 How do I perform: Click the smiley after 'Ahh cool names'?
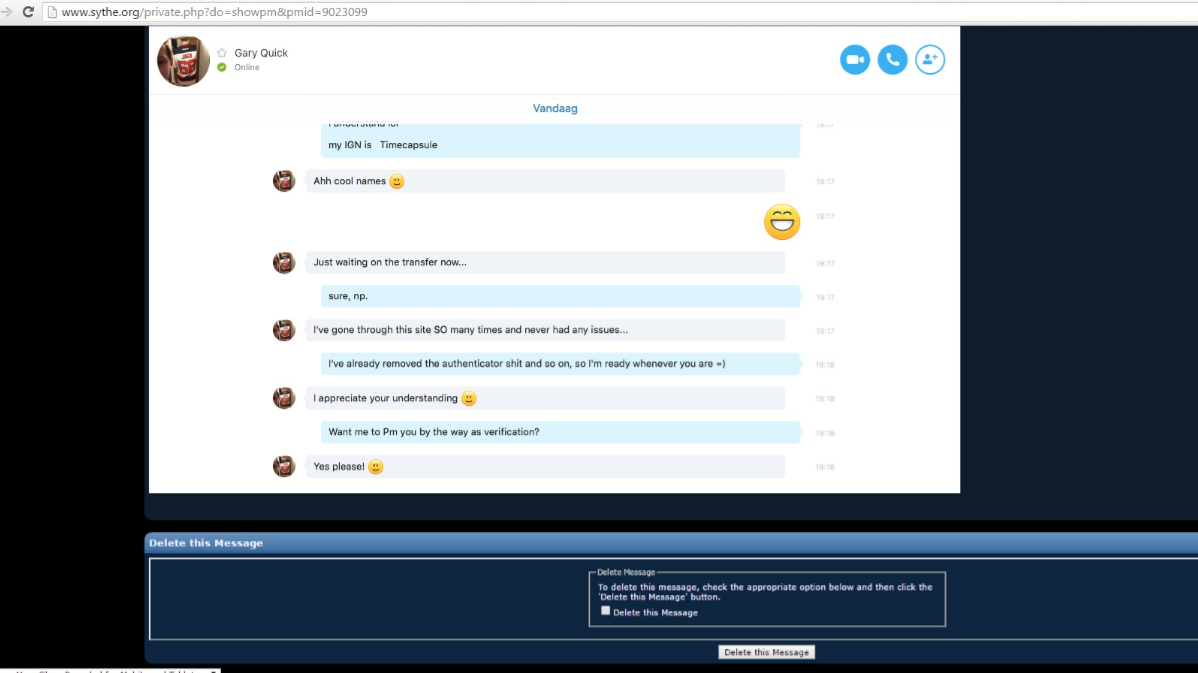click(397, 181)
